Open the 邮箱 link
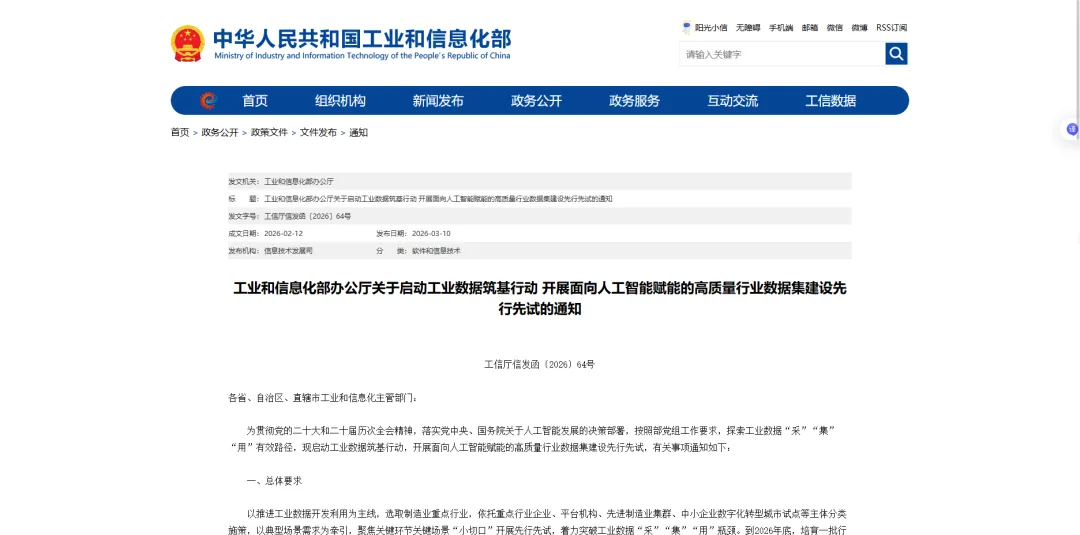Screen dimensions: 1080x535 click(810, 28)
